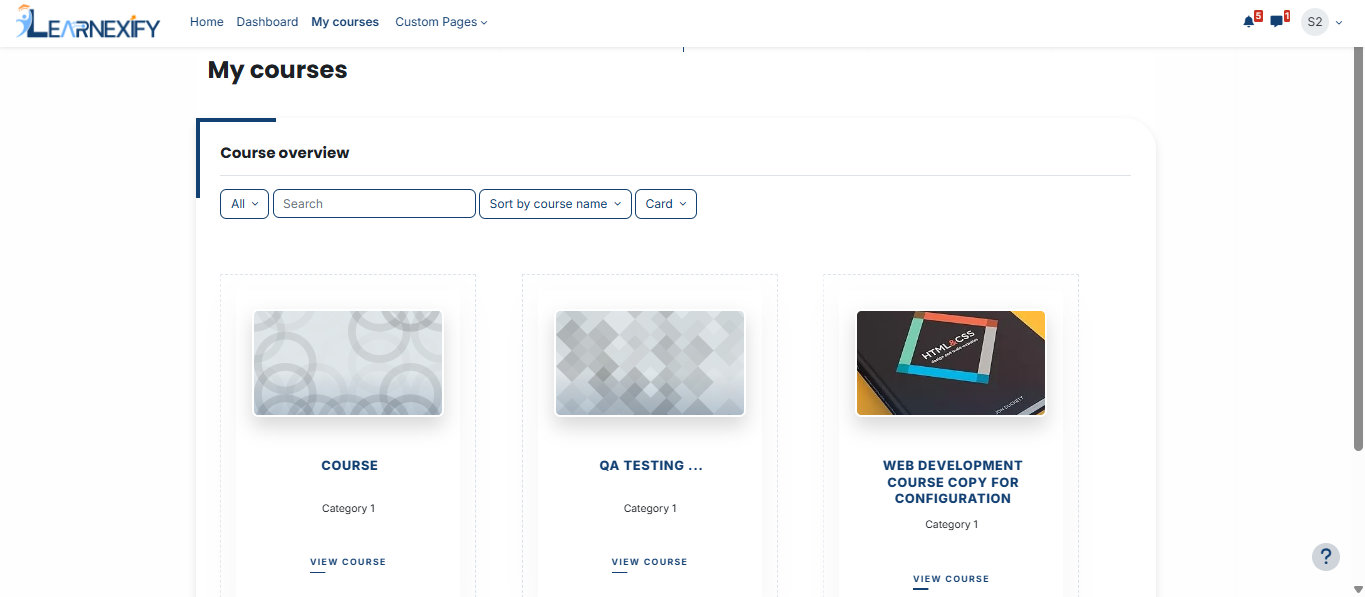
Task: Click the COURSE card circles thumbnail
Action: point(348,363)
